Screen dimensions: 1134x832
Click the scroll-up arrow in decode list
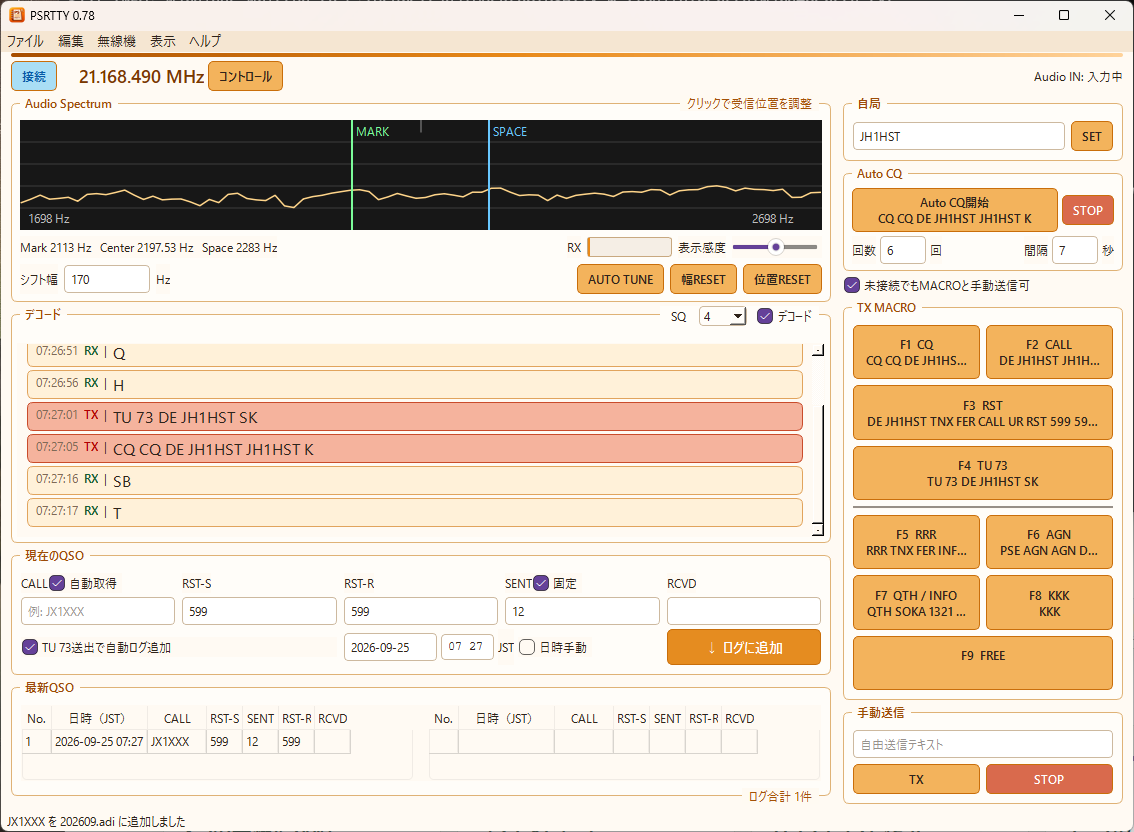tap(818, 350)
